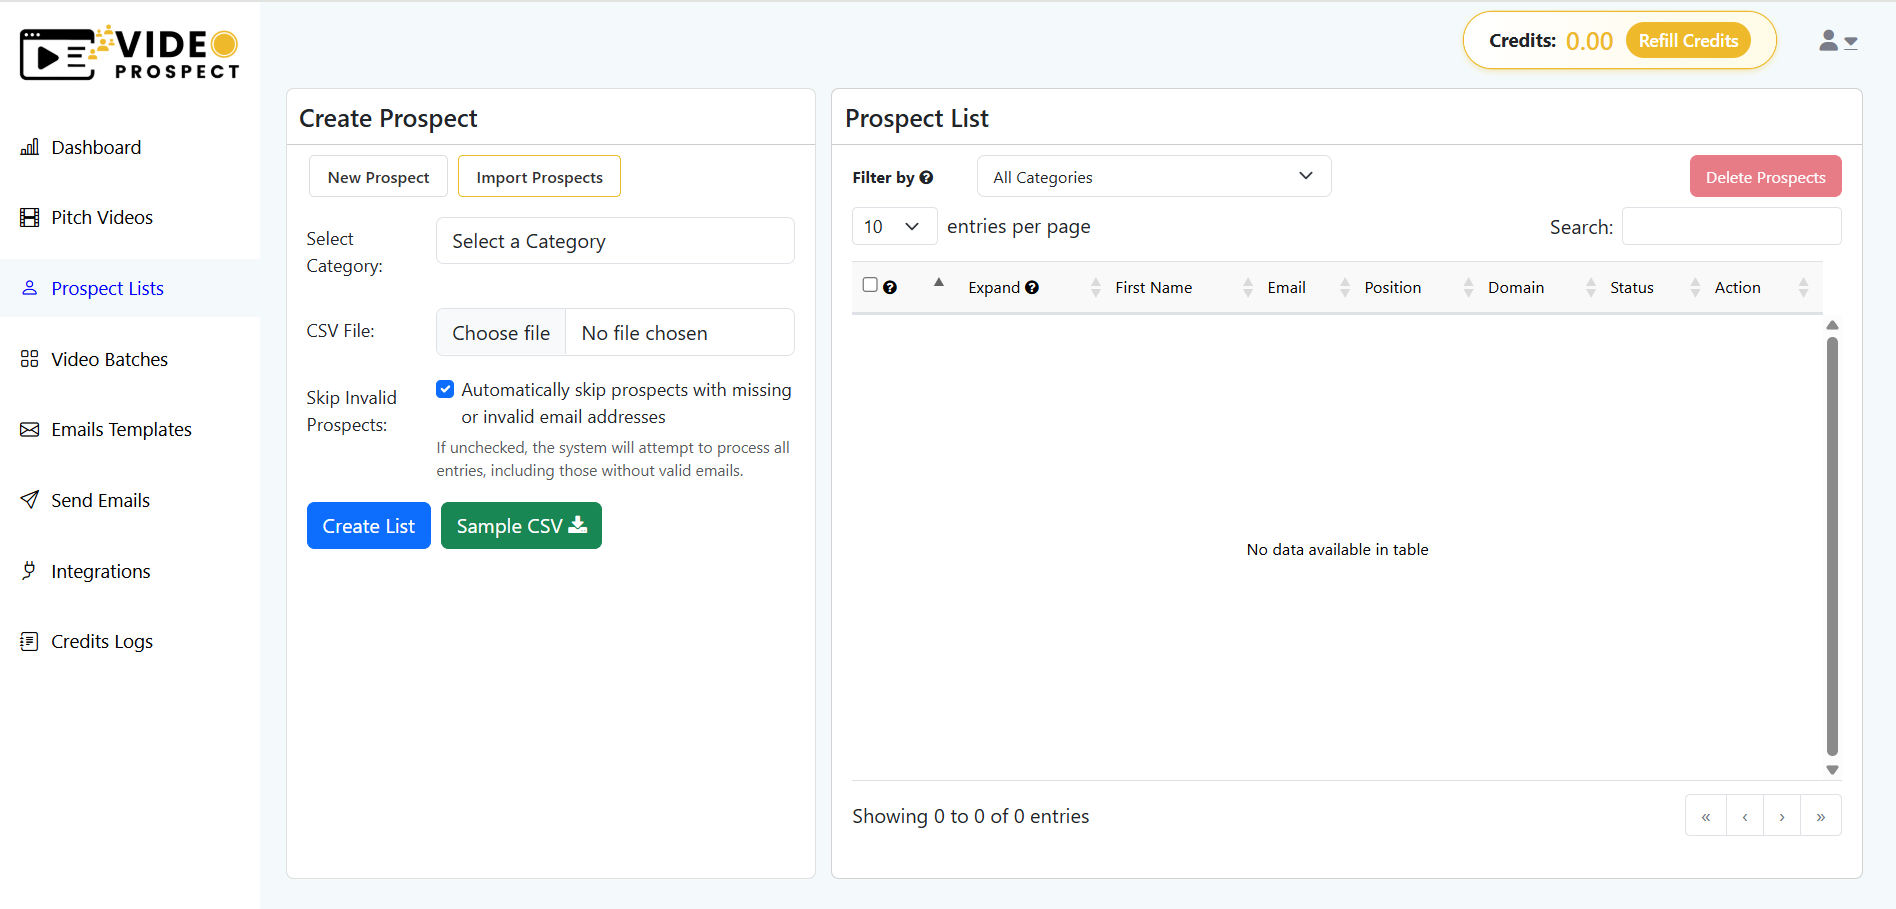Click the Prospect Lists person icon

point(30,288)
